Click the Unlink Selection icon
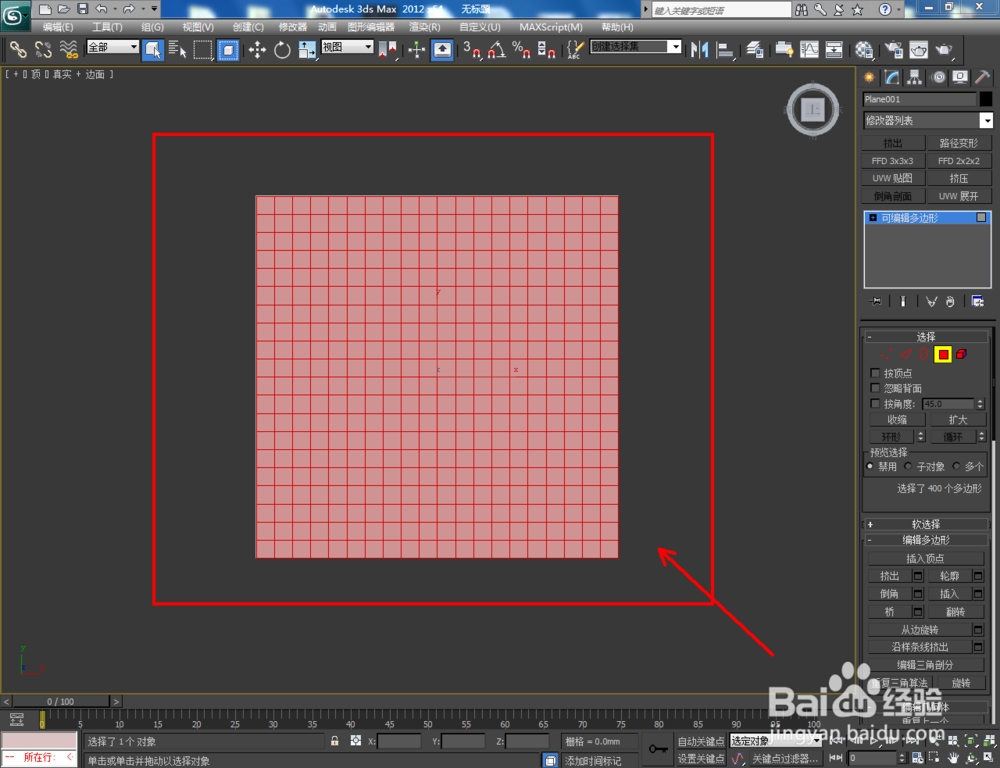 pos(43,49)
